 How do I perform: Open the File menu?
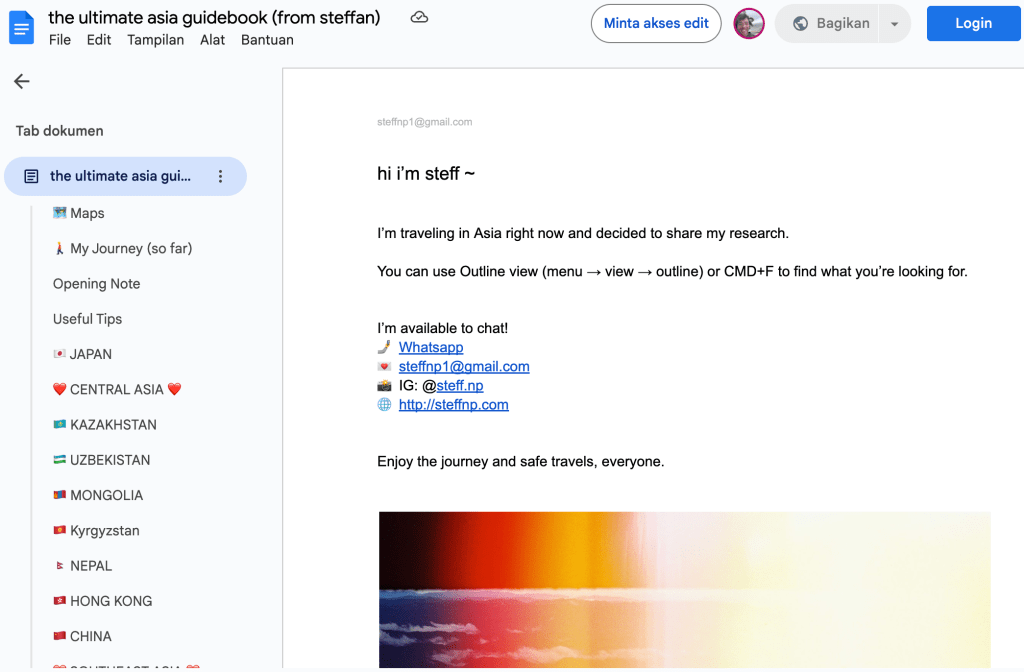pos(60,40)
